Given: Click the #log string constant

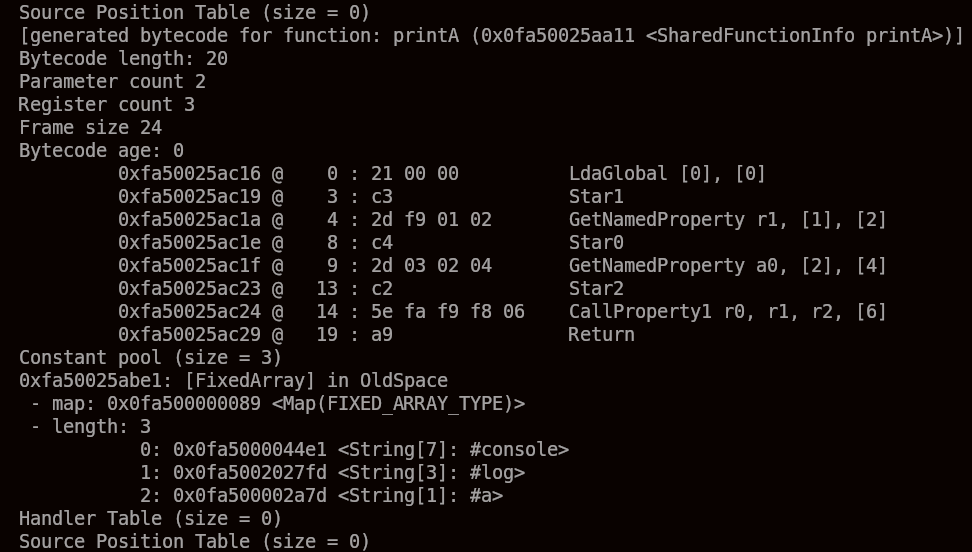Looking at the screenshot, I should [496, 473].
